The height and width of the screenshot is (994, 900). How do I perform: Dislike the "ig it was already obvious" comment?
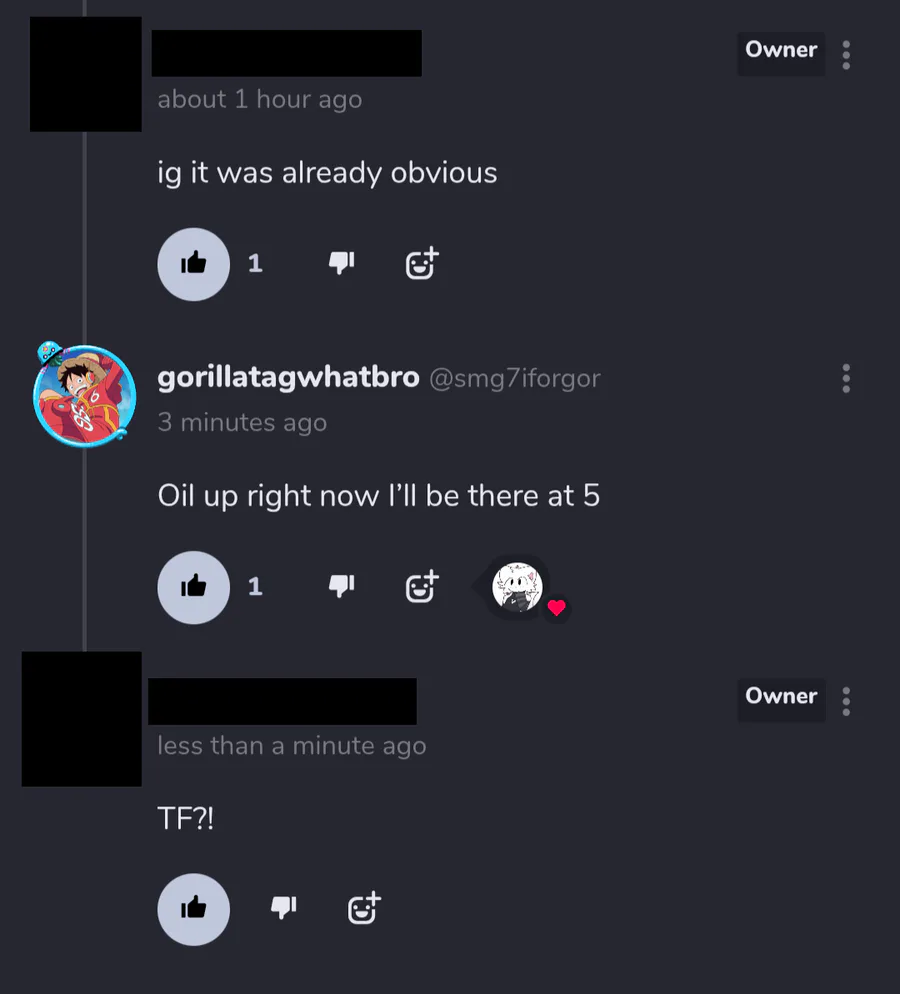(x=341, y=262)
